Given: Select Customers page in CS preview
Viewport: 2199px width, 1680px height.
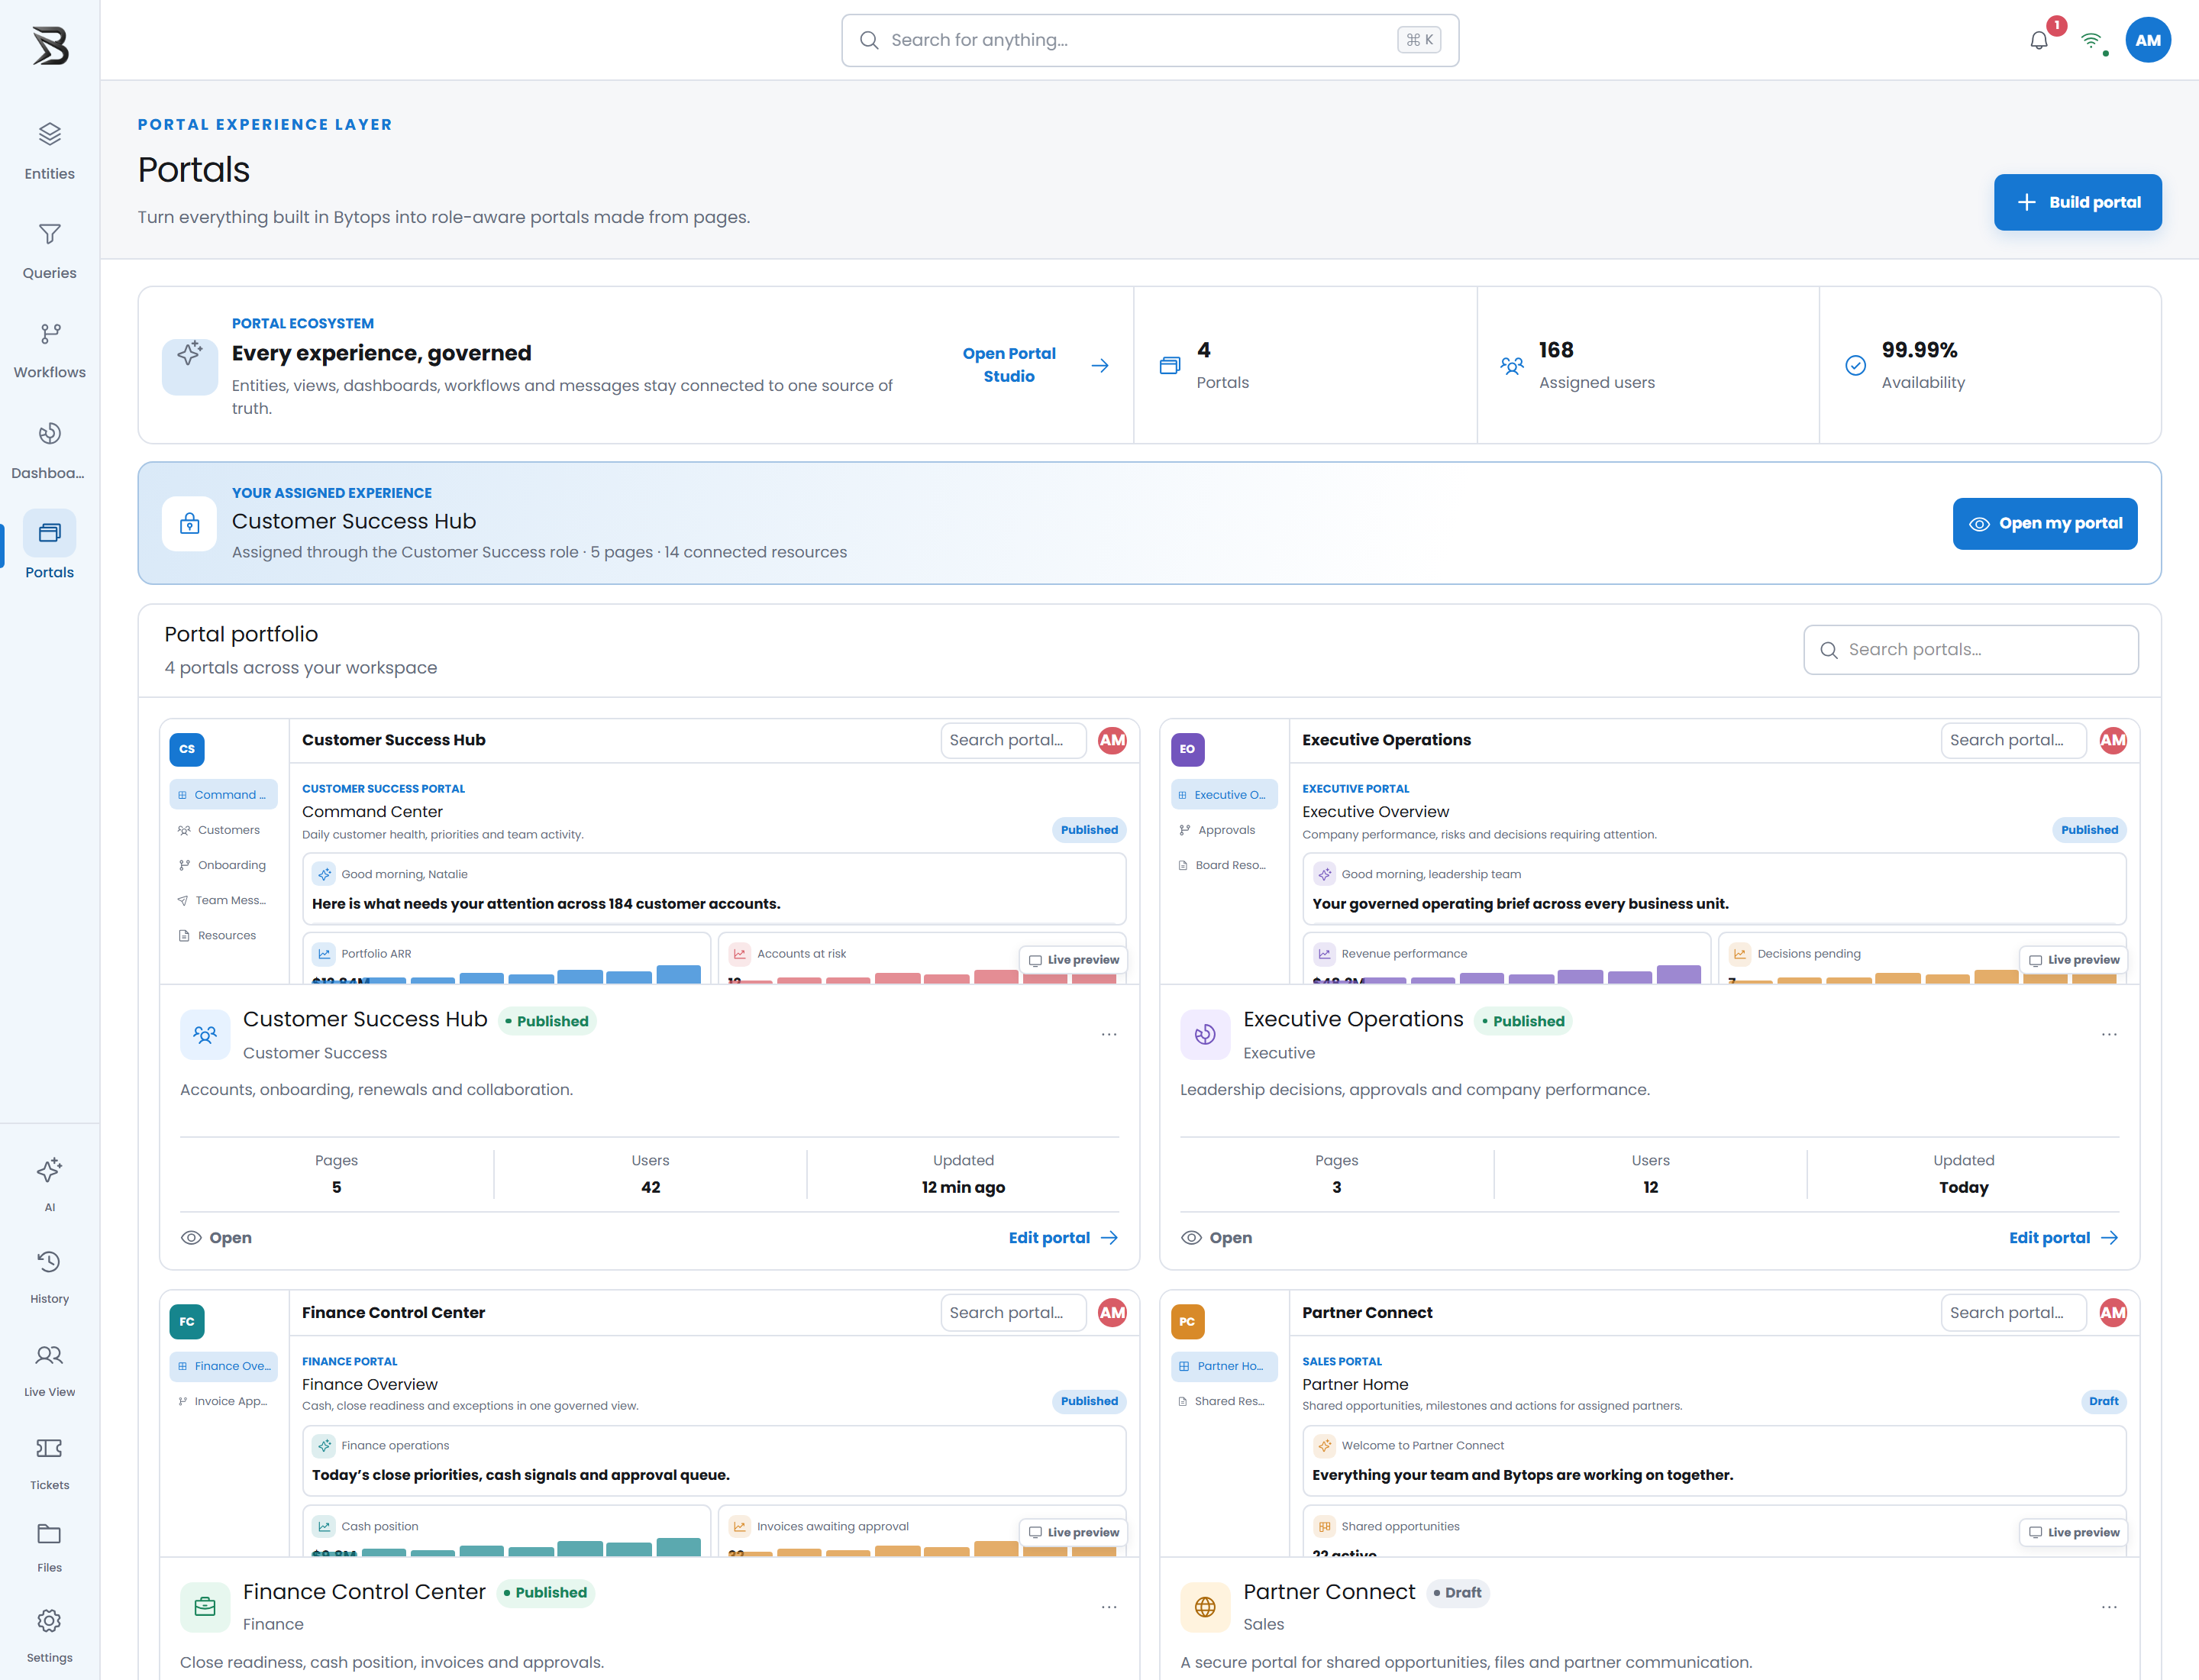Looking at the screenshot, I should pos(223,830).
